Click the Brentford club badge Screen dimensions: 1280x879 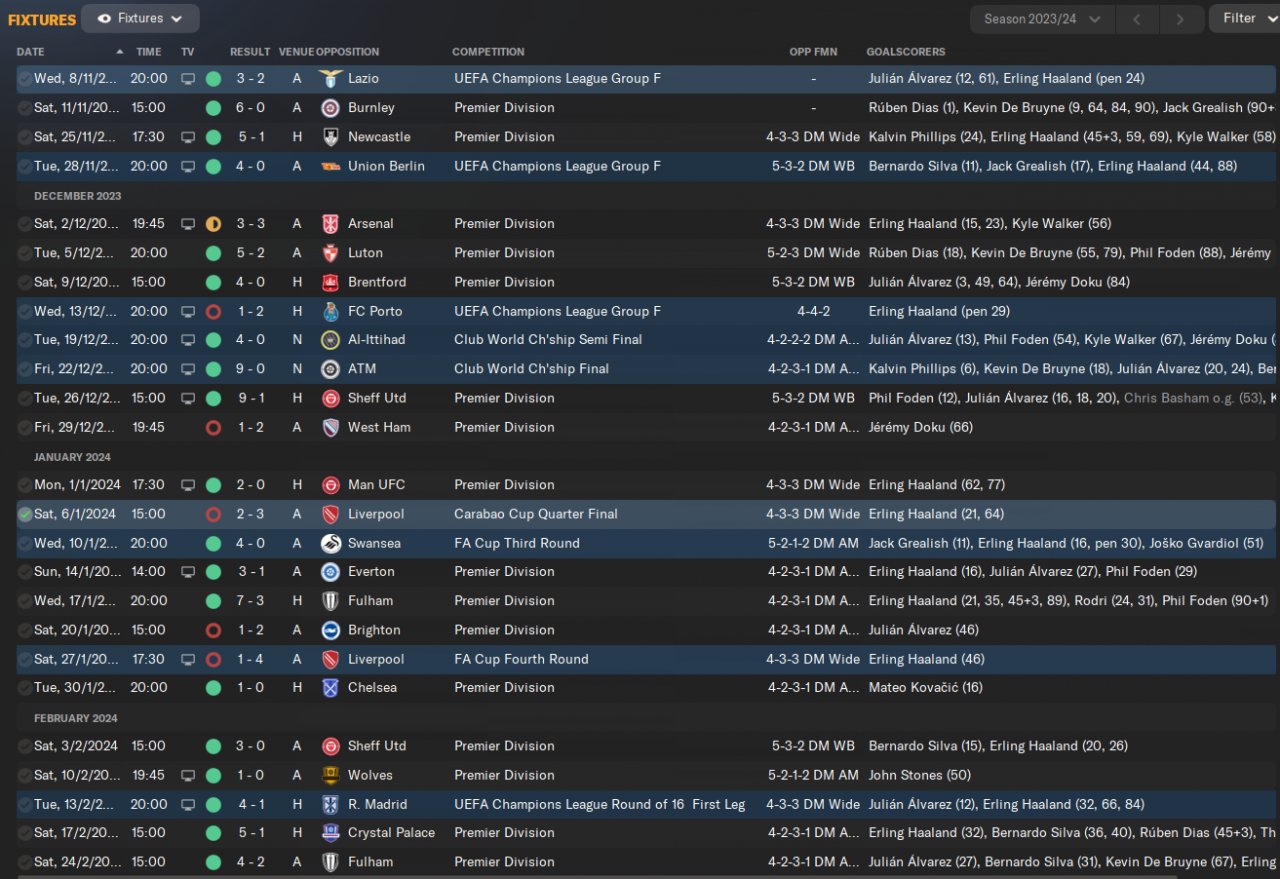coord(330,282)
